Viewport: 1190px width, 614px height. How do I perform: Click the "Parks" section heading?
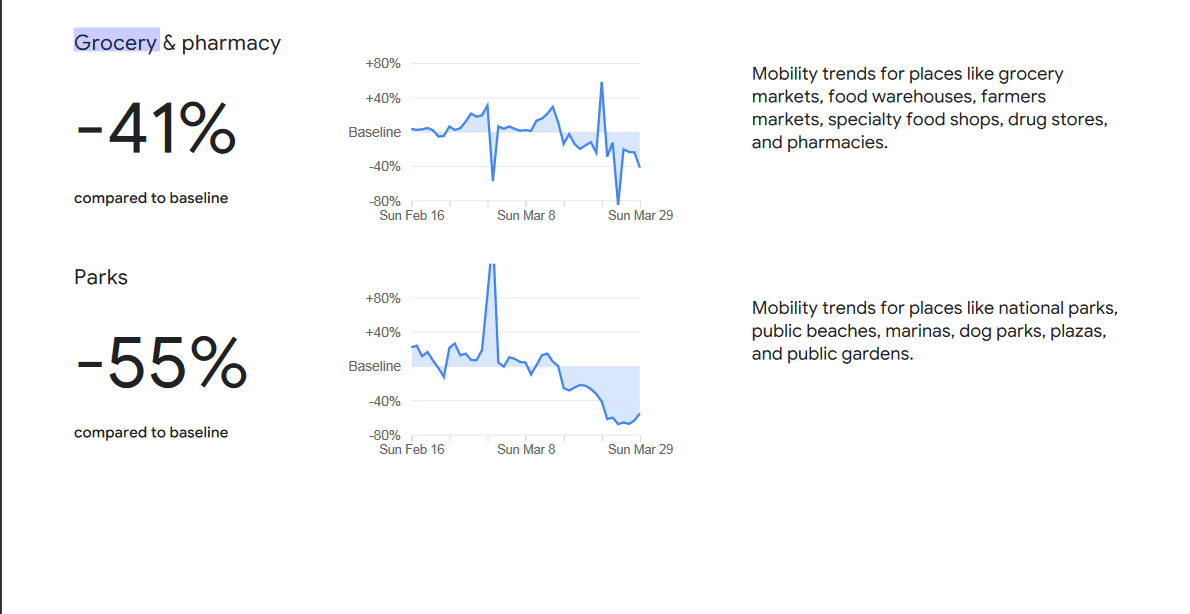click(x=101, y=277)
